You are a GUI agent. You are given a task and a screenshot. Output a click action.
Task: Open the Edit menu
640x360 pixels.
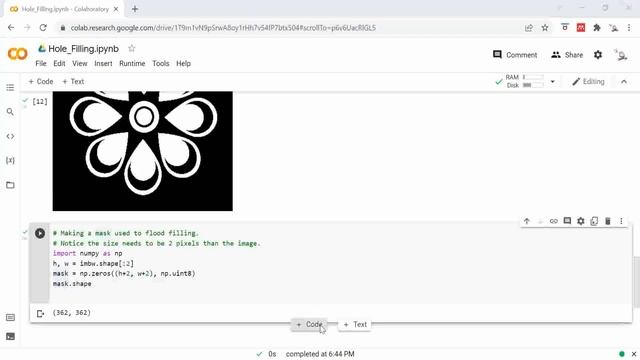coord(59,63)
